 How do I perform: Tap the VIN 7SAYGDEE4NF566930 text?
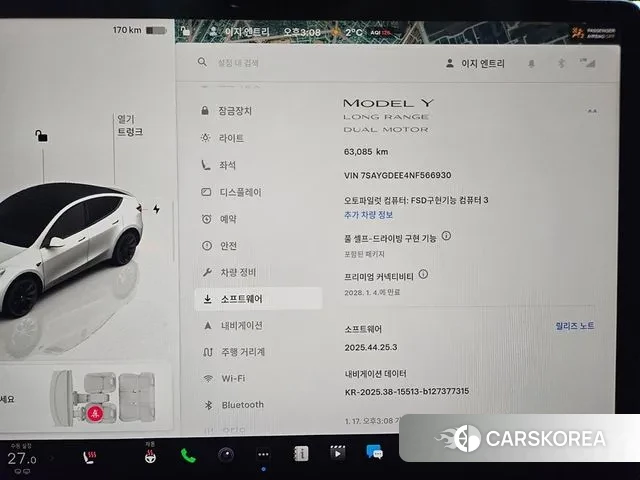(x=397, y=176)
